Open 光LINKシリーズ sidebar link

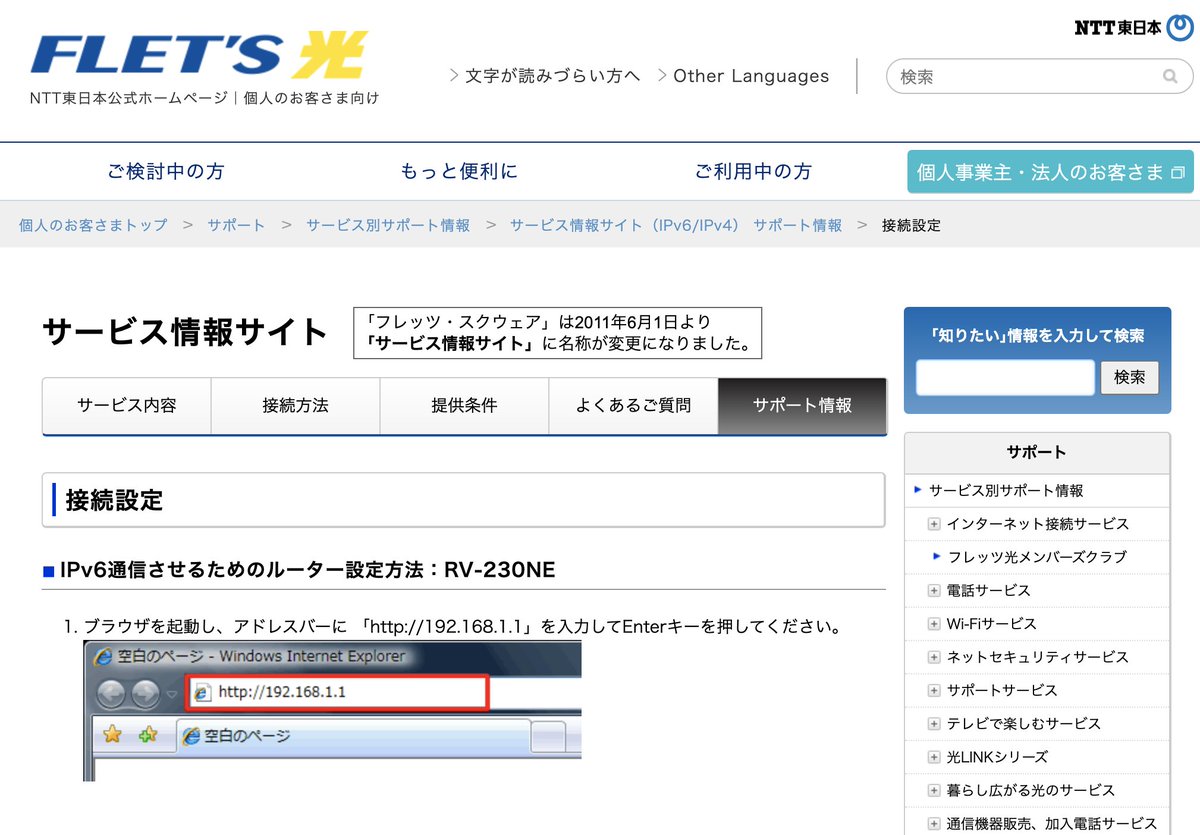(x=998, y=757)
